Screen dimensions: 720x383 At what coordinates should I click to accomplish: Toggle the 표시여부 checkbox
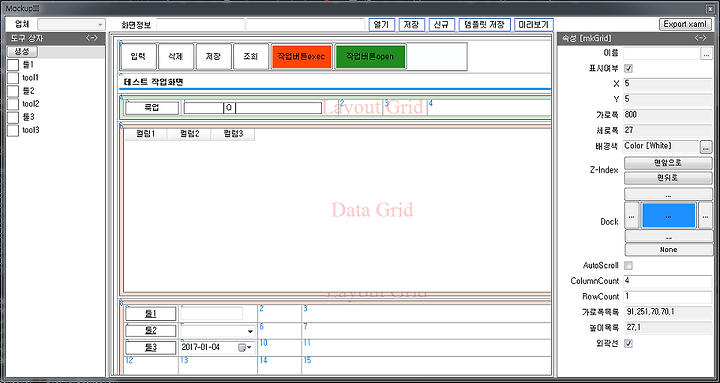coord(629,68)
